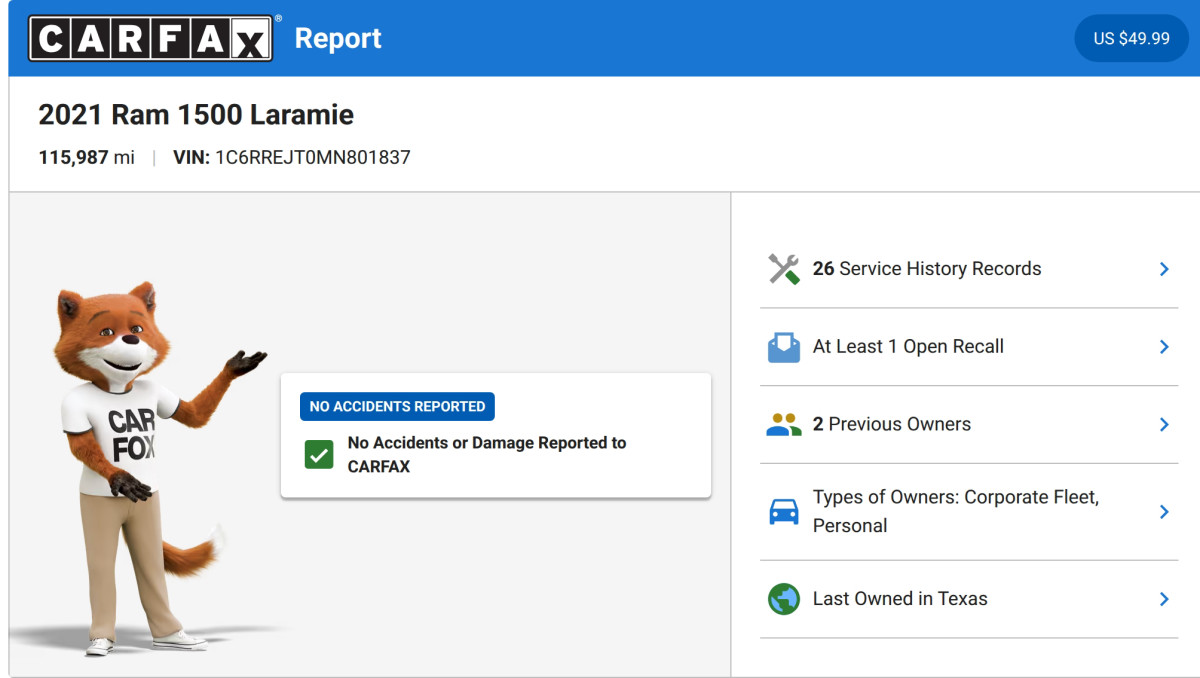The height and width of the screenshot is (678, 1200).
Task: Expand the Types of Owners chevron
Action: coord(1164,512)
